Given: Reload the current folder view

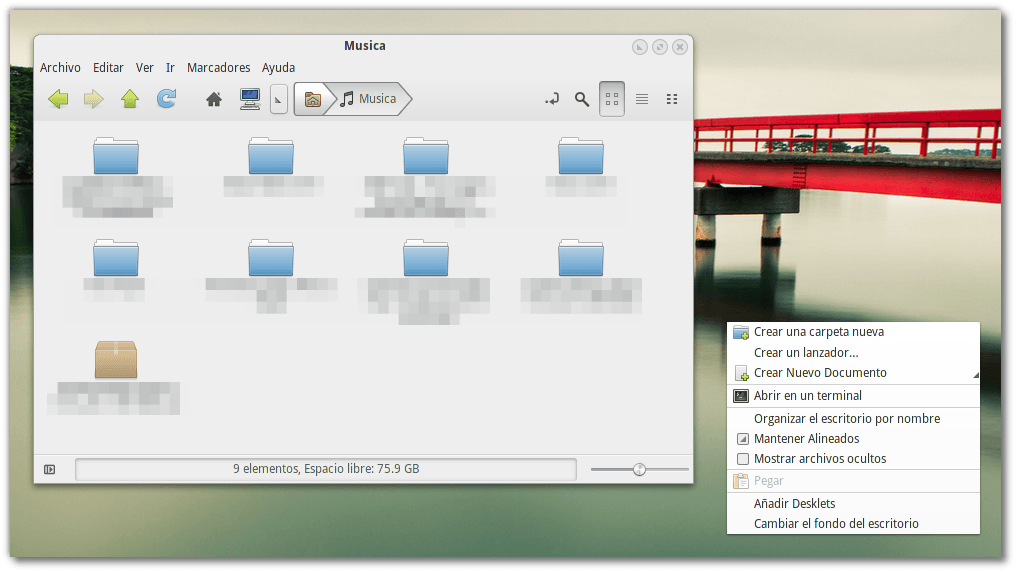Looking at the screenshot, I should [166, 99].
